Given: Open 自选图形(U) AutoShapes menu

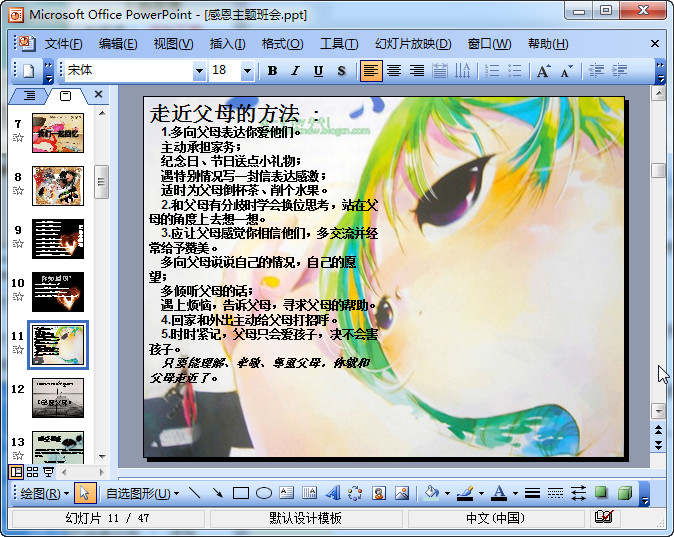Looking at the screenshot, I should click(142, 494).
